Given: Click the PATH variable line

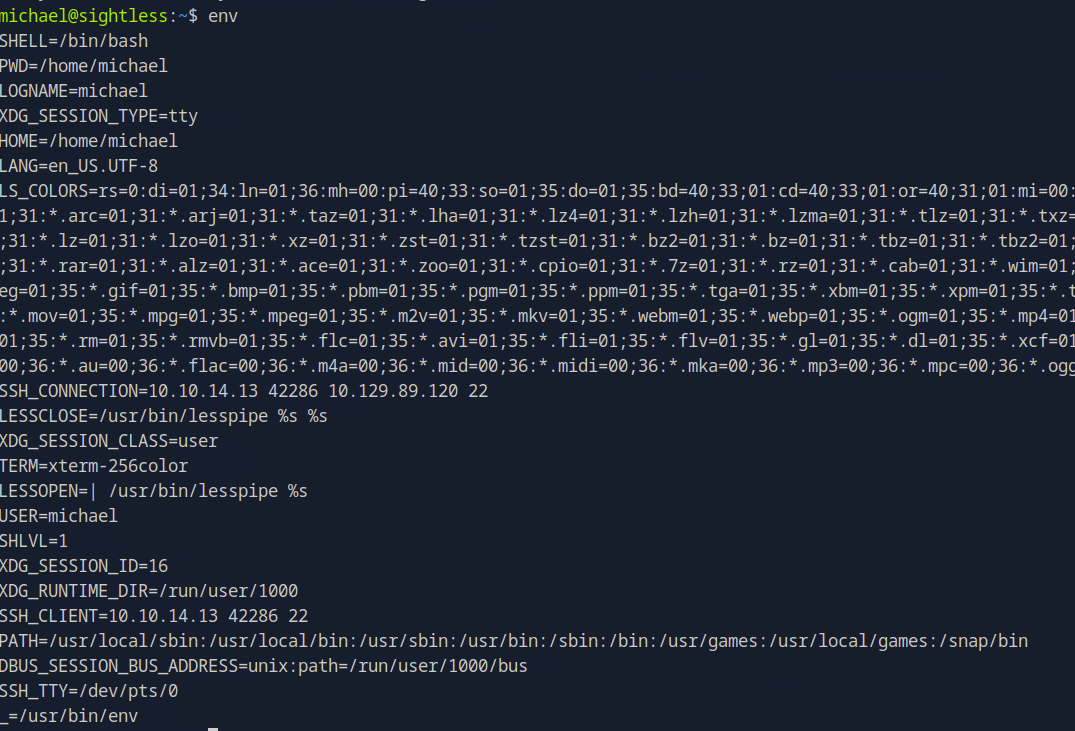Looking at the screenshot, I should click(x=514, y=641).
